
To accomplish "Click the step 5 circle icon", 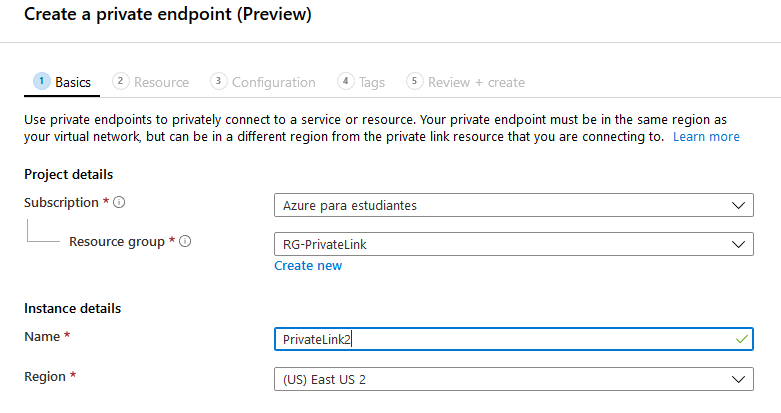I will point(414,81).
